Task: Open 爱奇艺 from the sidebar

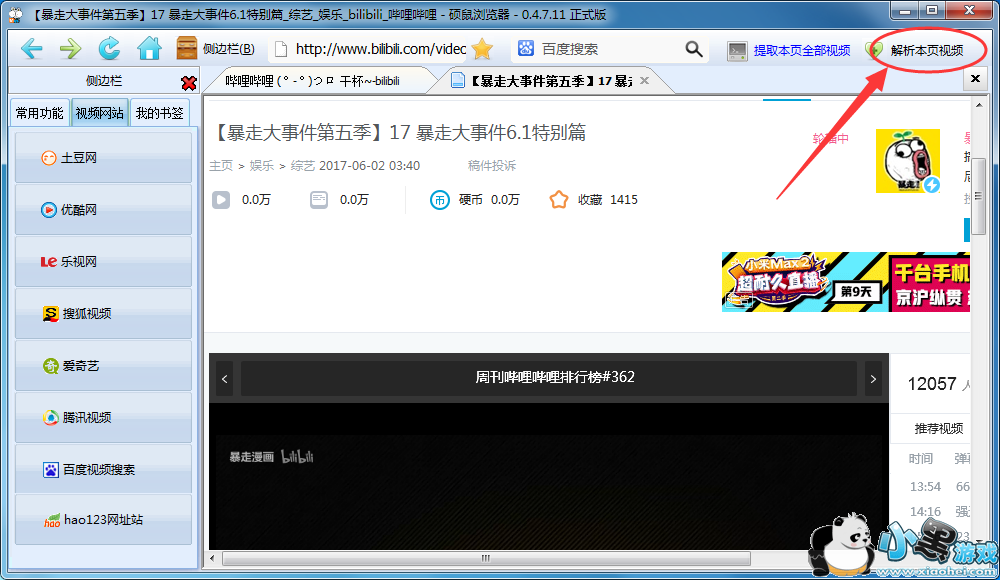Action: [103, 366]
